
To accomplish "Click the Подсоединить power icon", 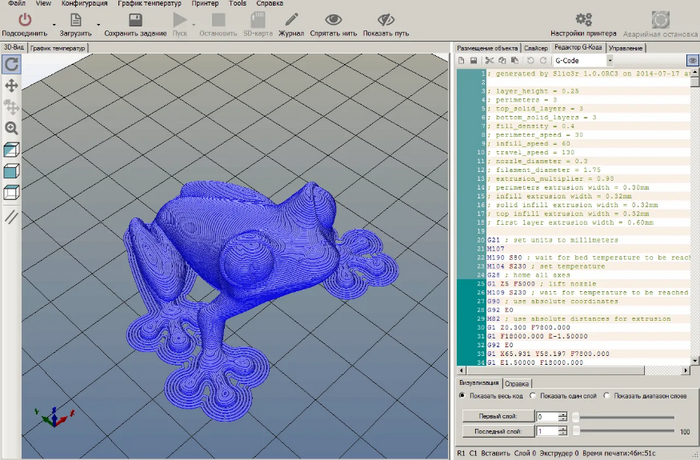I will [25, 19].
